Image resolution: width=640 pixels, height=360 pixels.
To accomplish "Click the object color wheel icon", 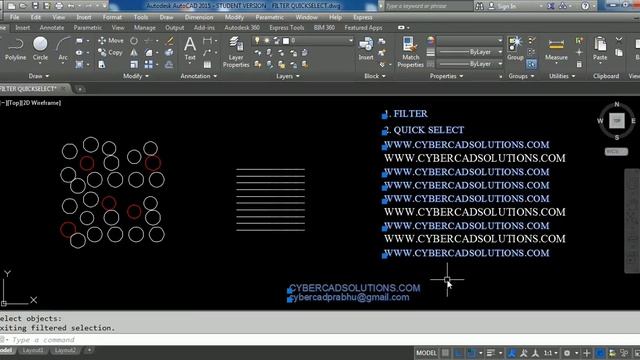I will [x=431, y=40].
